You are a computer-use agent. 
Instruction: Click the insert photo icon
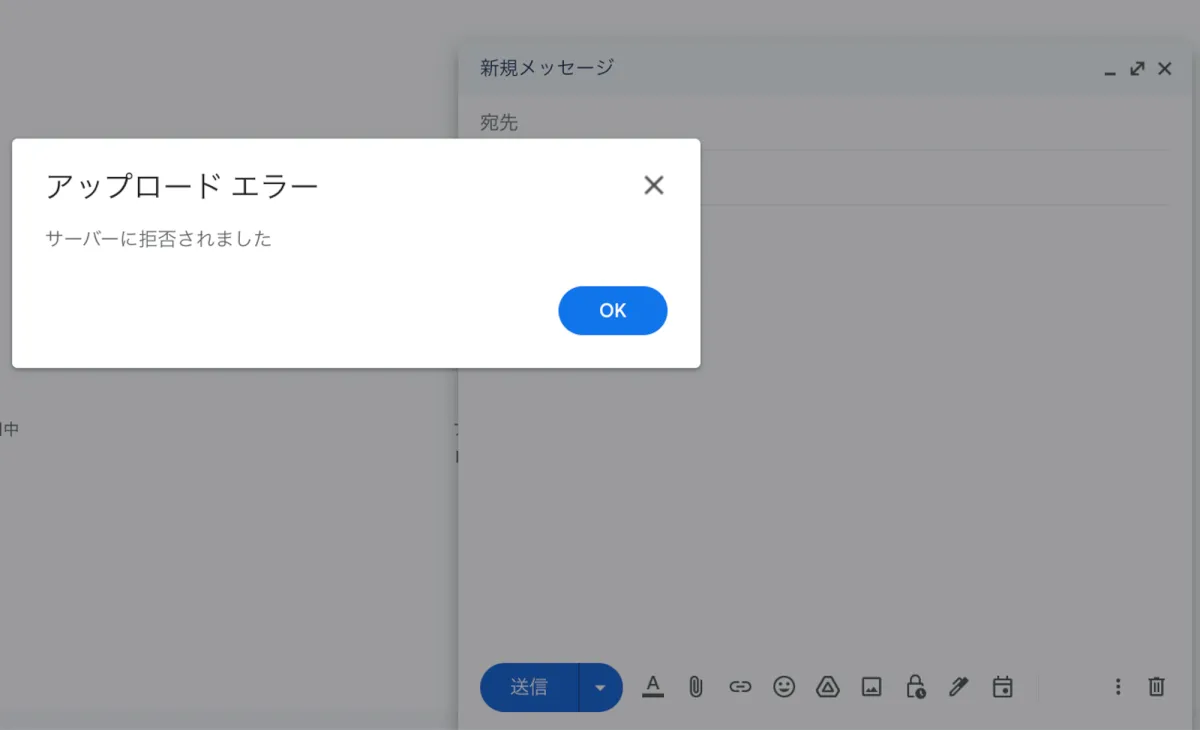click(872, 687)
